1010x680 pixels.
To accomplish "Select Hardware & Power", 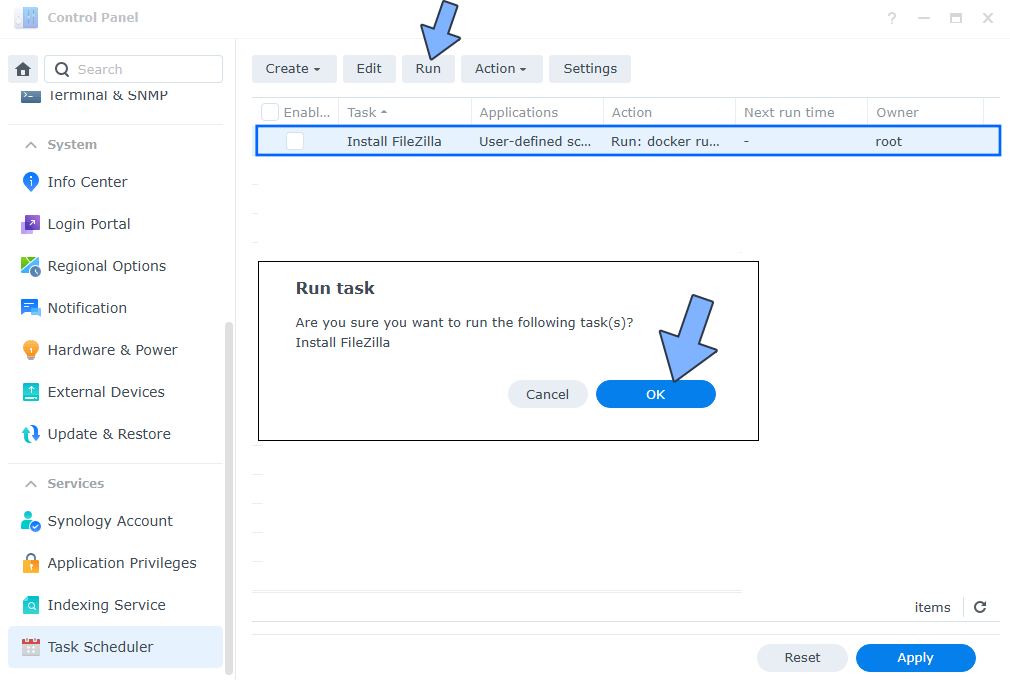I will (x=112, y=350).
